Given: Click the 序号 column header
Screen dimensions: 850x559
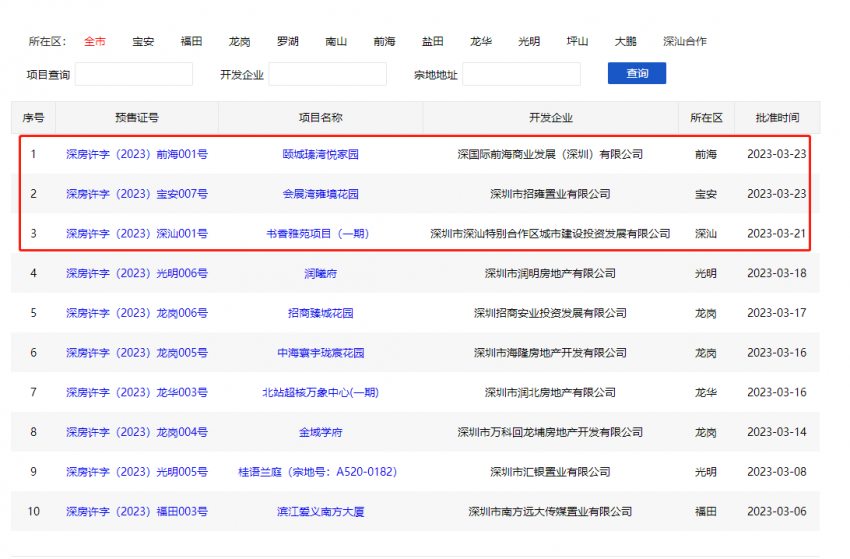Looking at the screenshot, I should click(x=33, y=118).
